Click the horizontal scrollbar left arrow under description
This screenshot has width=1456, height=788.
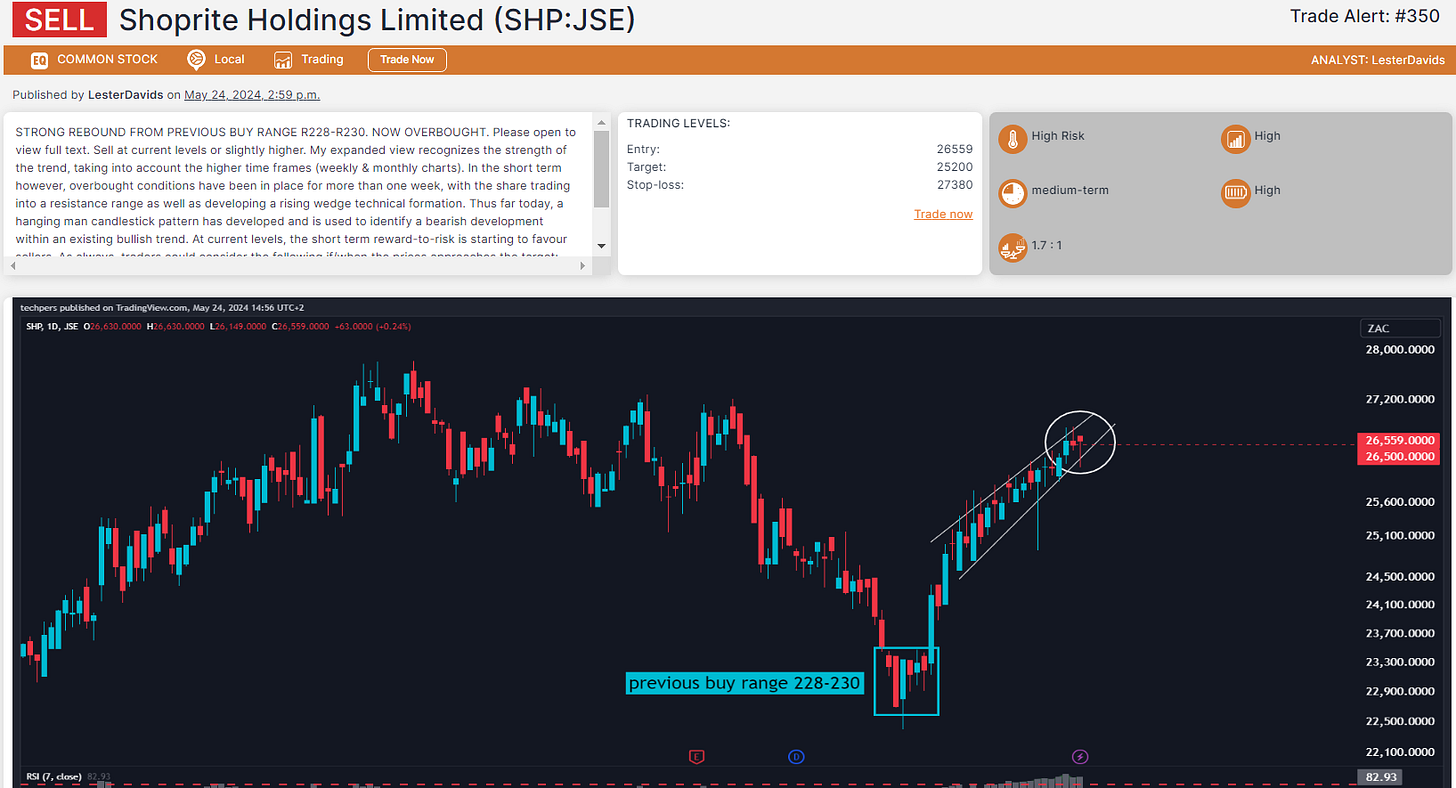coord(13,266)
